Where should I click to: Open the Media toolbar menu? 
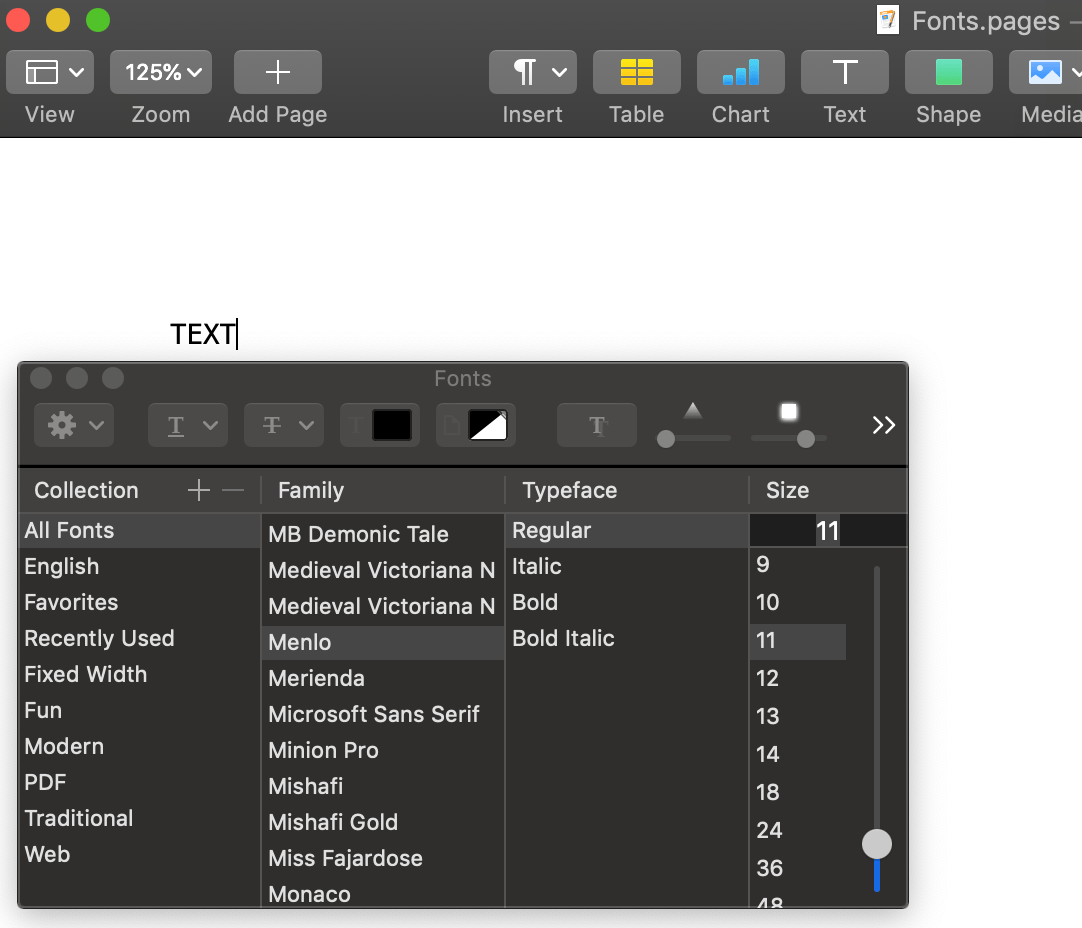(x=1046, y=72)
